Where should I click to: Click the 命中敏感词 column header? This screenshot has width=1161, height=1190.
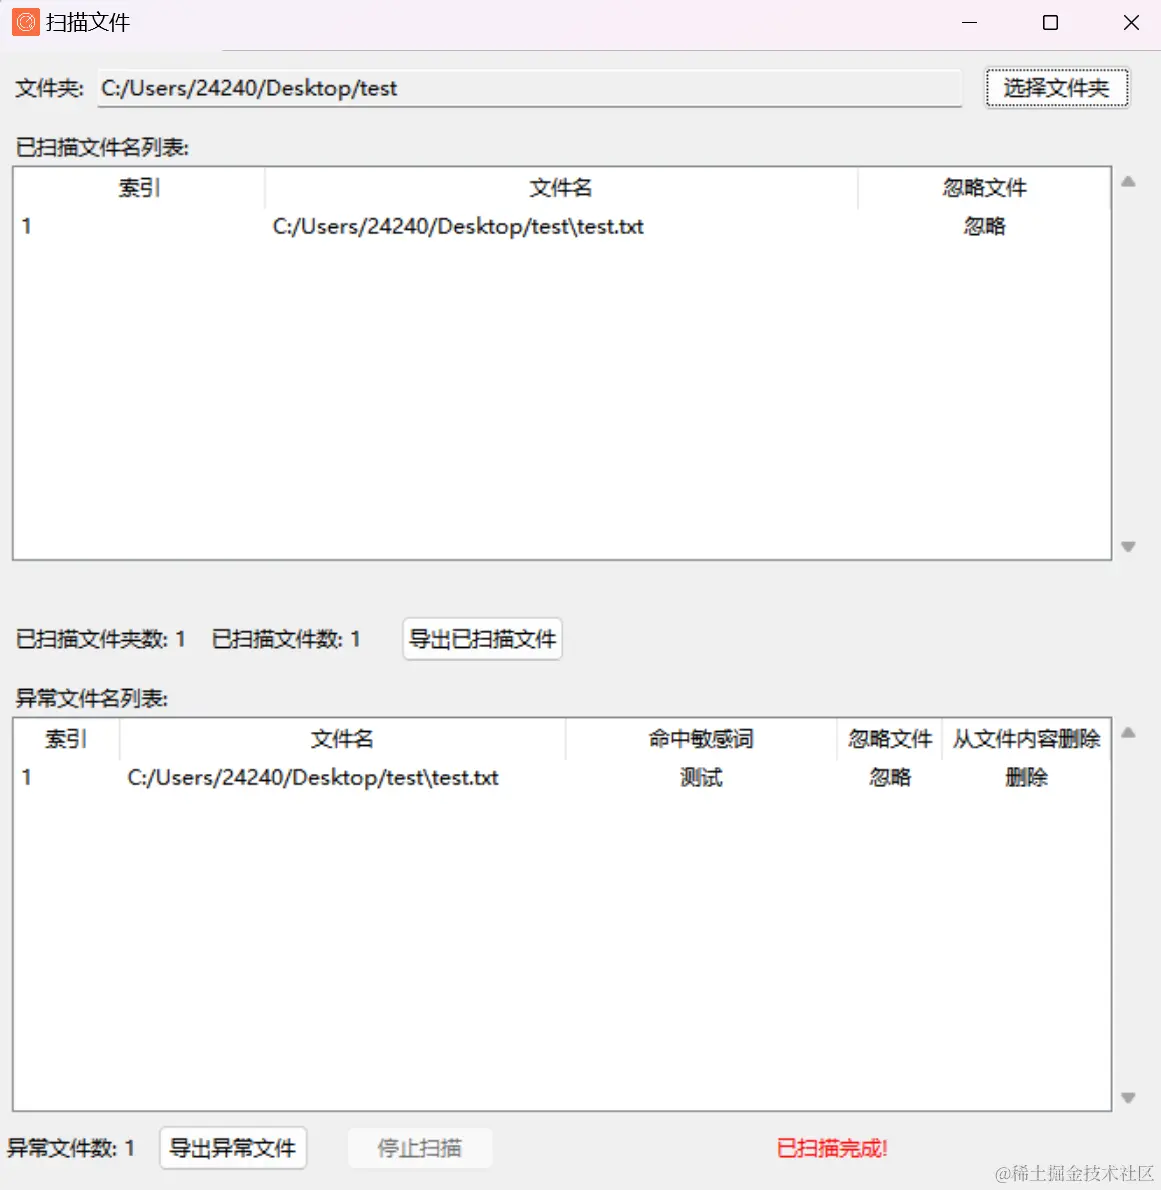(701, 738)
